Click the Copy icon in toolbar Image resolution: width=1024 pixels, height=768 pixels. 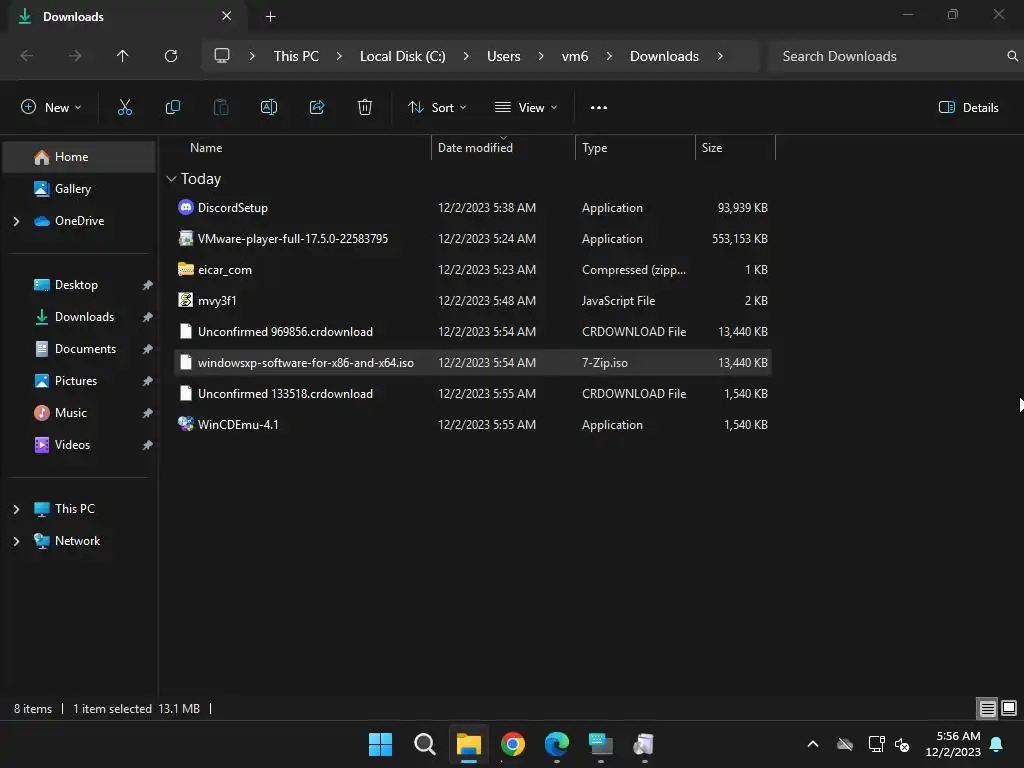click(172, 108)
